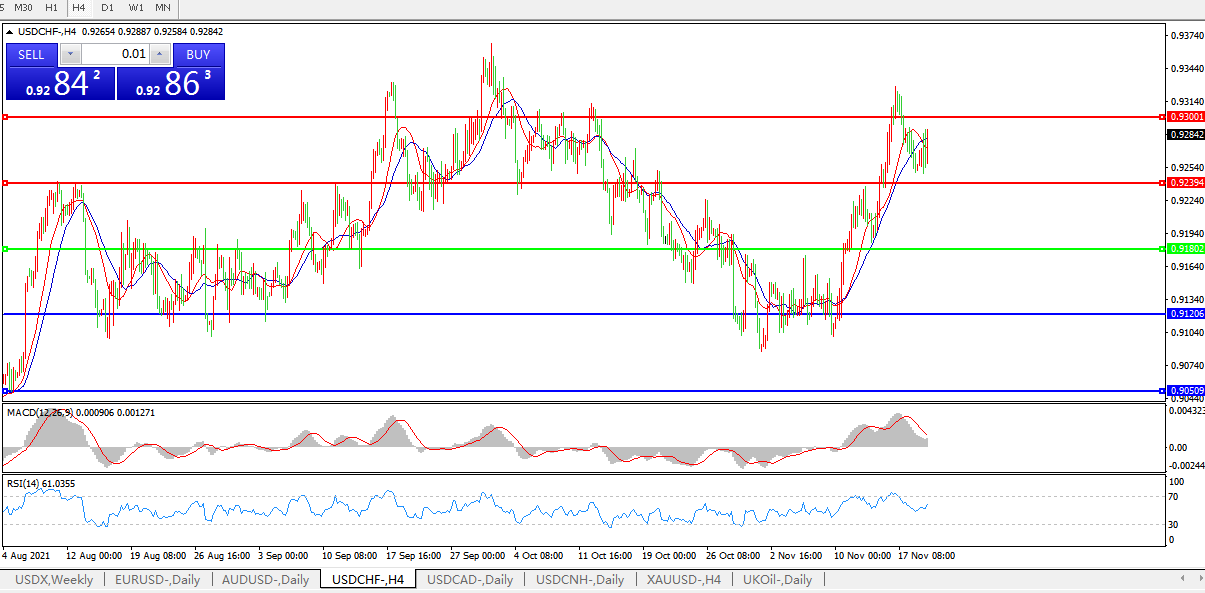The height and width of the screenshot is (593, 1205).
Task: Collapse one-click panel via triangle beside USDCHF
Action: point(10,32)
